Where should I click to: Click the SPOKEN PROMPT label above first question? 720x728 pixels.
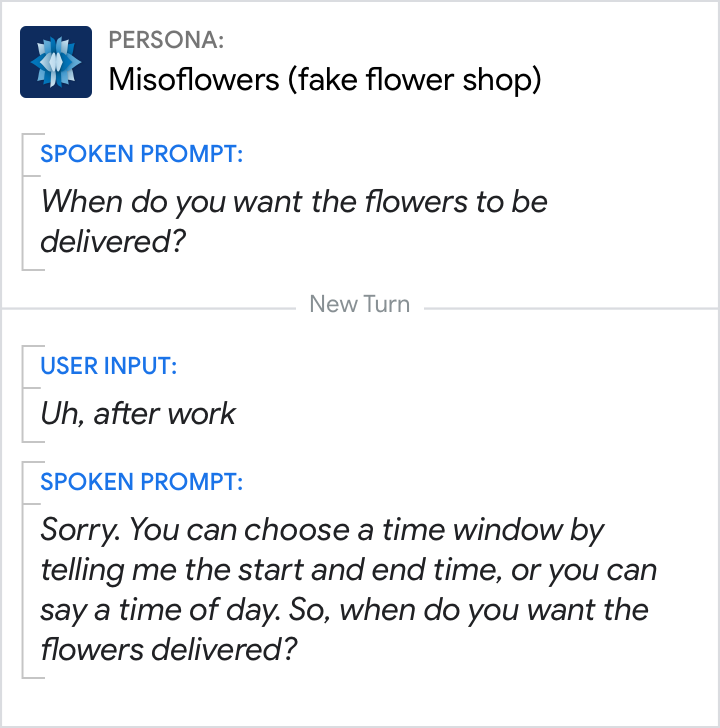coord(141,155)
